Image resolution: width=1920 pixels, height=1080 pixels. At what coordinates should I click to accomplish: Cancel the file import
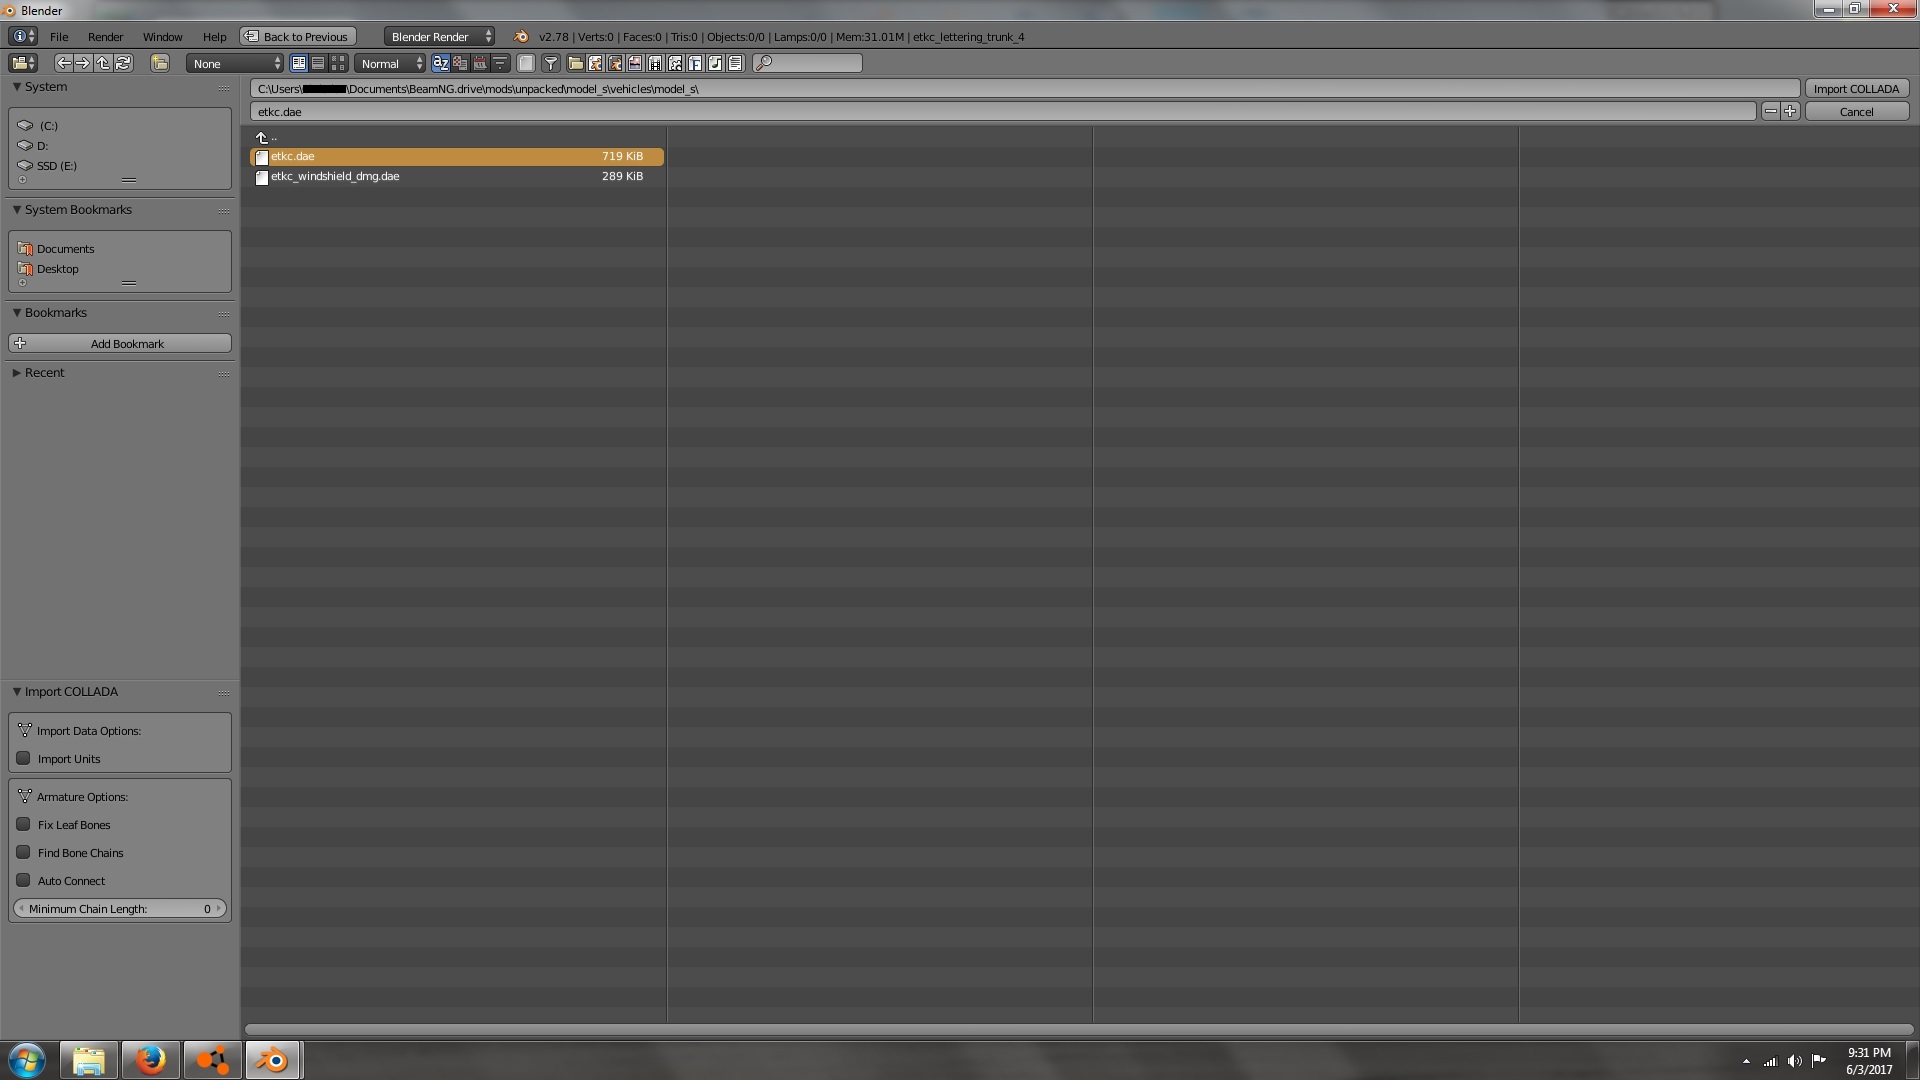pos(1856,111)
